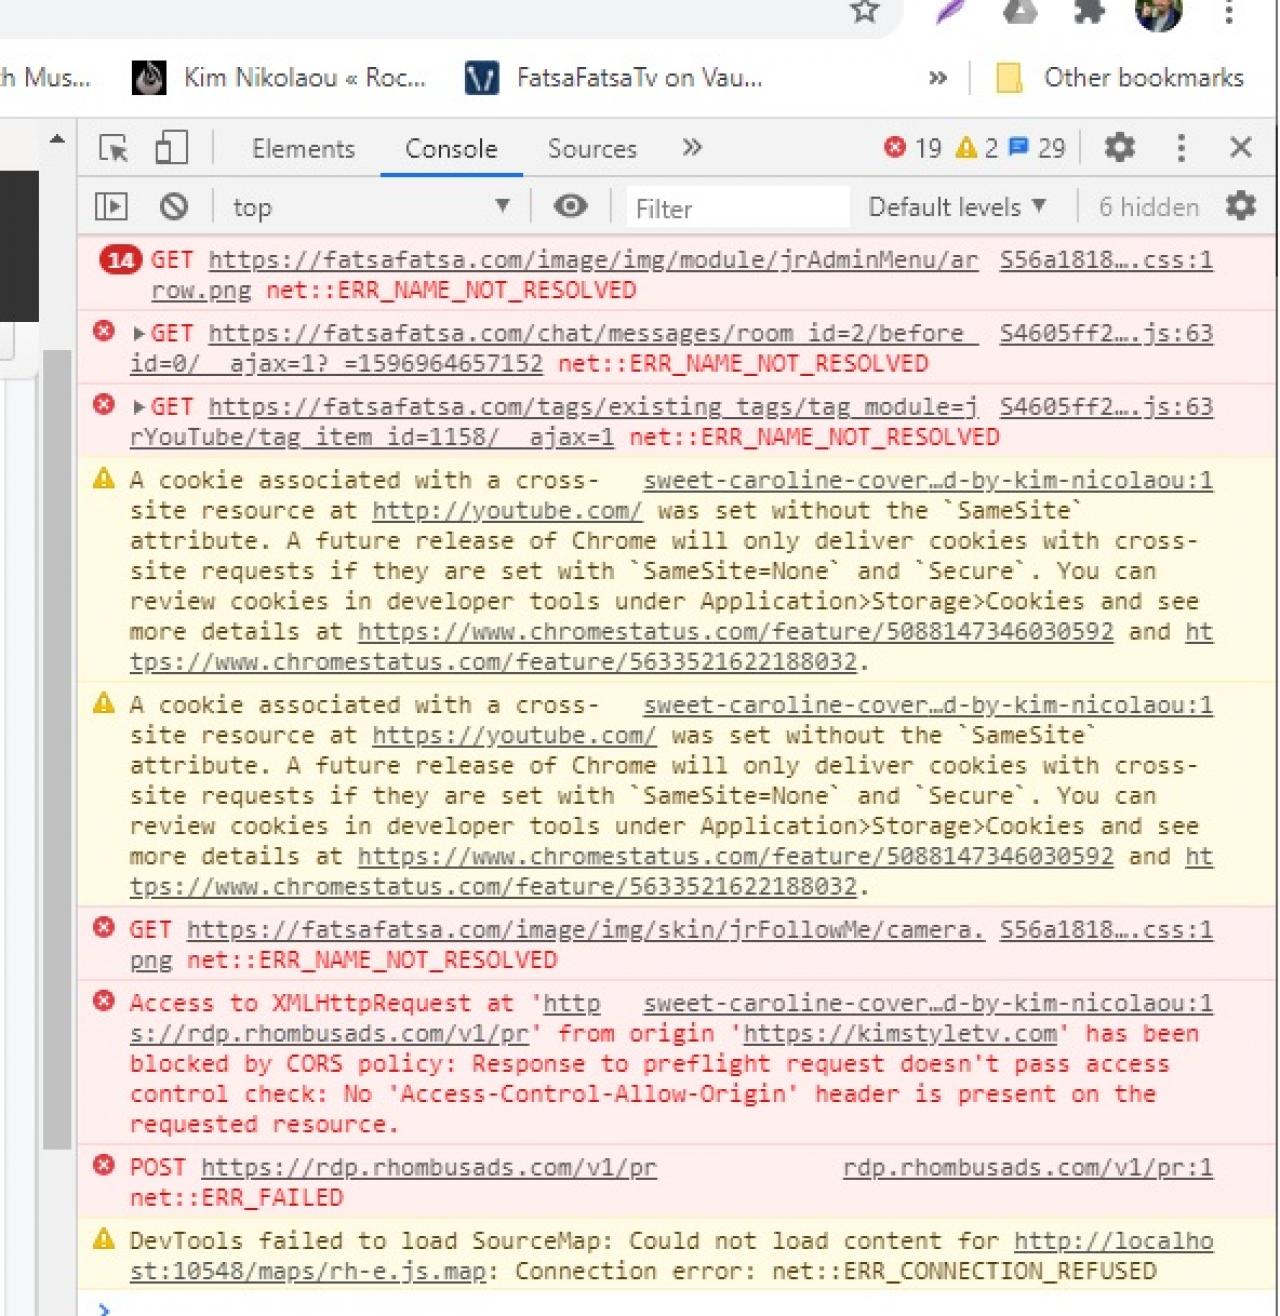Open S4605ff2 js:63 source for existing_tags error
The width and height of the screenshot is (1280, 1316).
(x=1106, y=407)
